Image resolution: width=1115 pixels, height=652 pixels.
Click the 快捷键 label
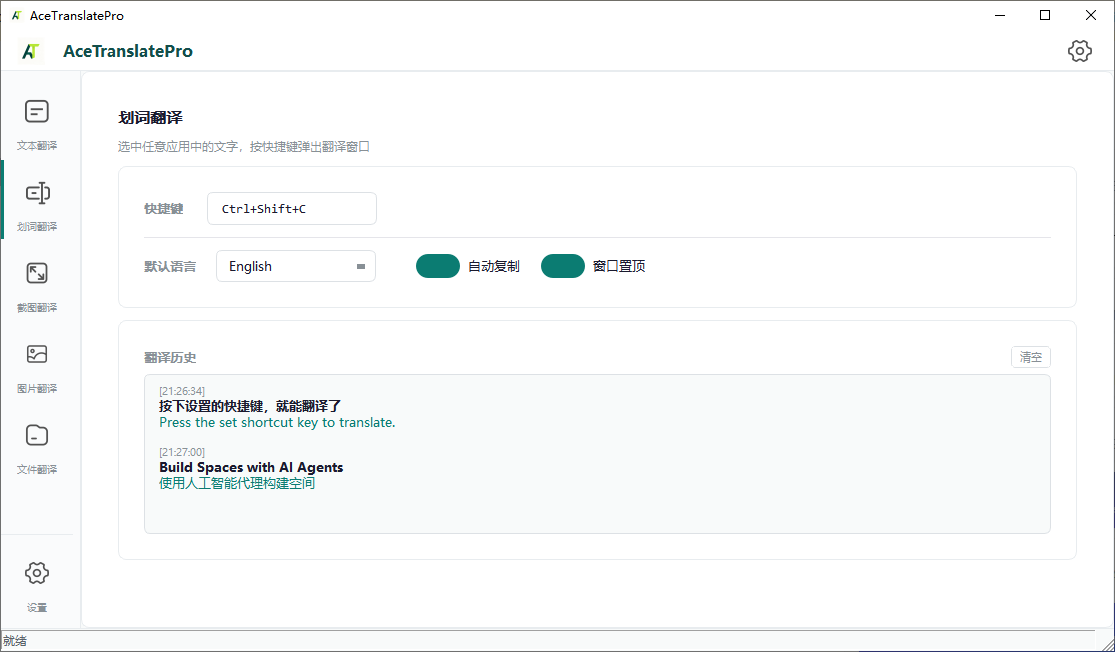[x=164, y=209]
